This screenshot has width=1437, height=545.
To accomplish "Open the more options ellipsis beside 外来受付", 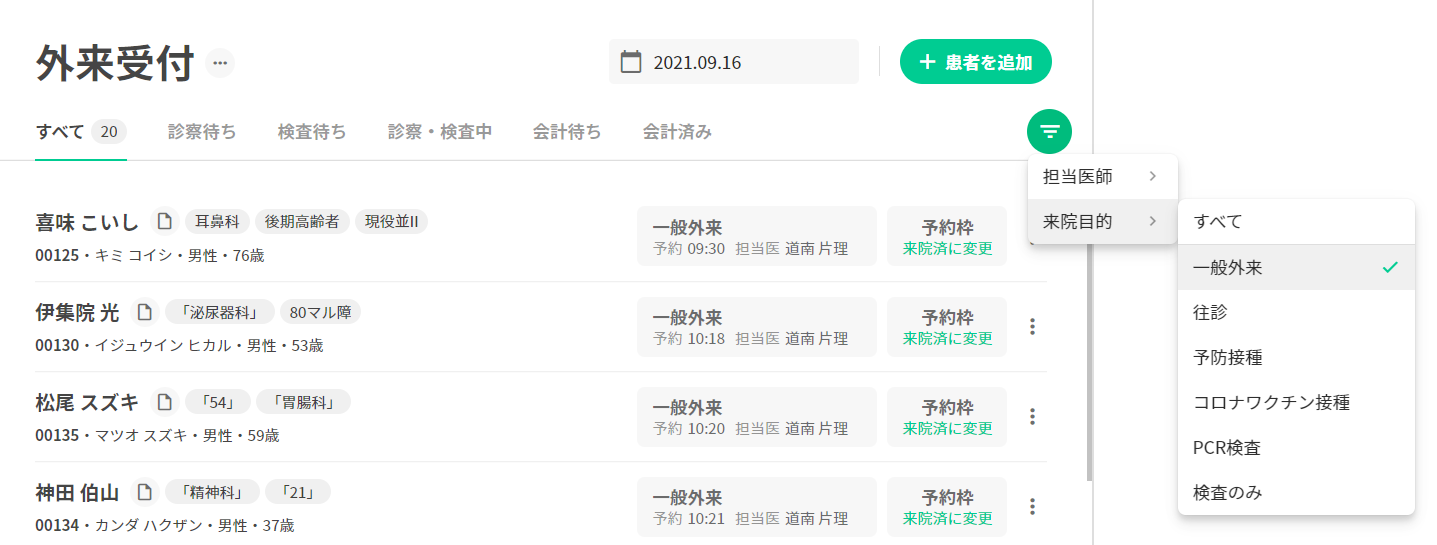I will tap(220, 63).
